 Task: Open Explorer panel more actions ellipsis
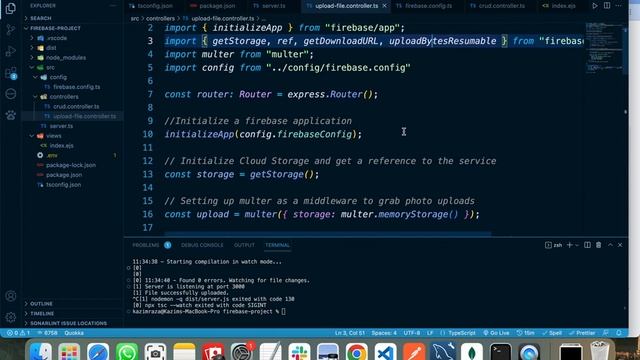tap(113, 6)
